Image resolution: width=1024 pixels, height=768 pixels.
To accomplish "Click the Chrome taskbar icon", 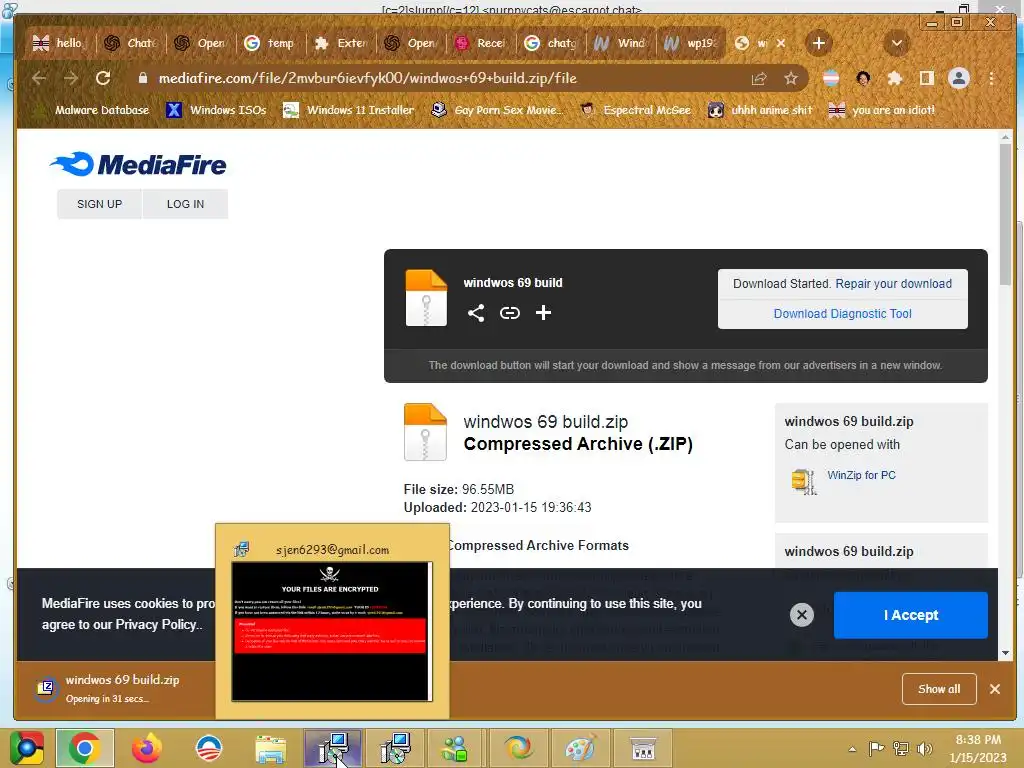I will pos(85,748).
